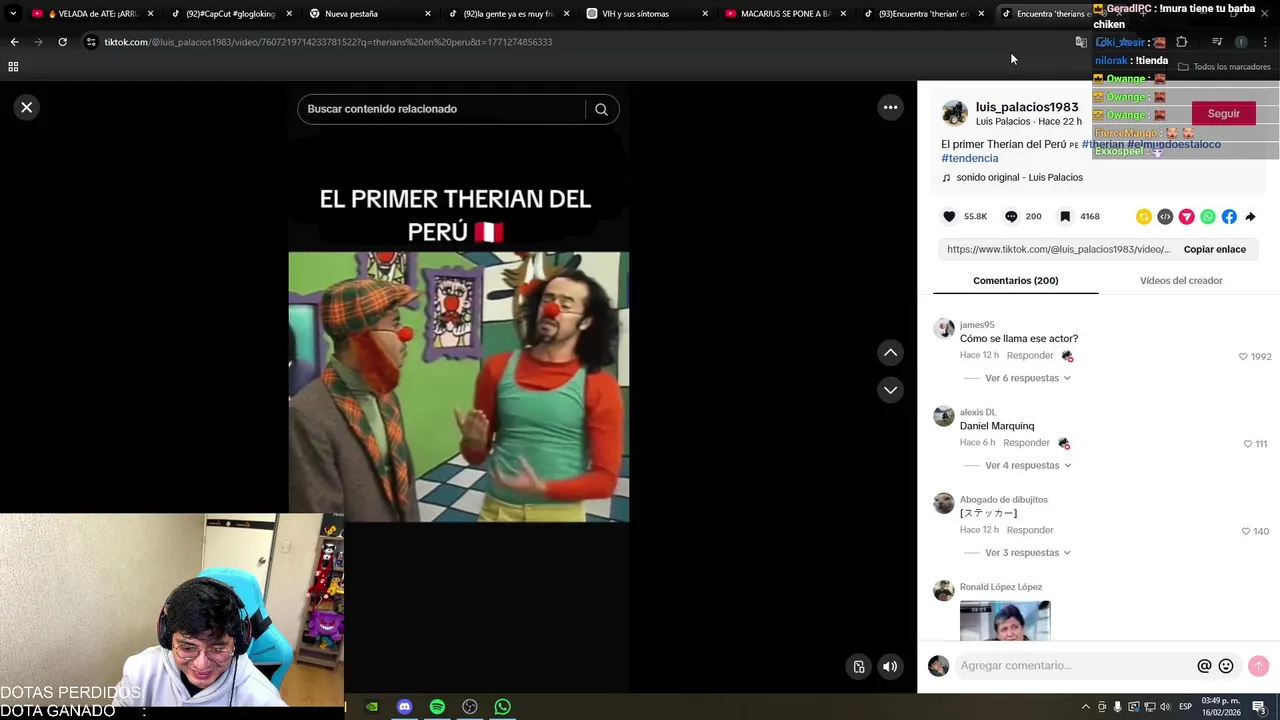Expand 'Ver 4 respuestas' under alexis DL's comment
Image resolution: width=1280 pixels, height=720 pixels.
1027,465
